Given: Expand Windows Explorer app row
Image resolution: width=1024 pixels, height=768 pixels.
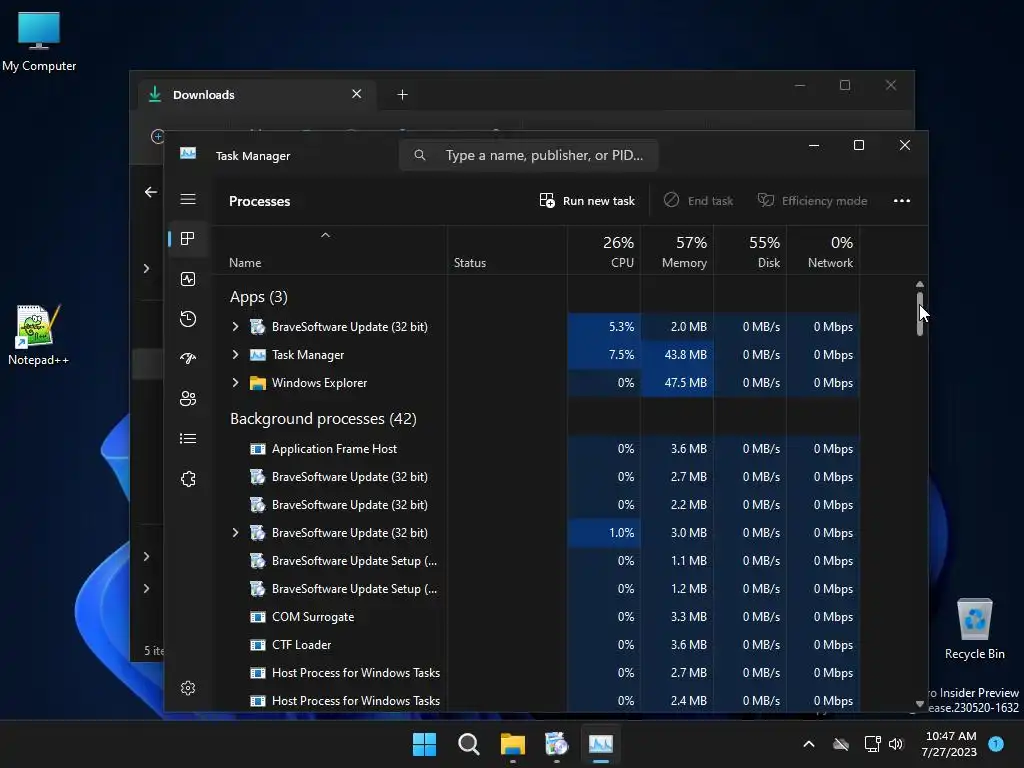Looking at the screenshot, I should [235, 383].
